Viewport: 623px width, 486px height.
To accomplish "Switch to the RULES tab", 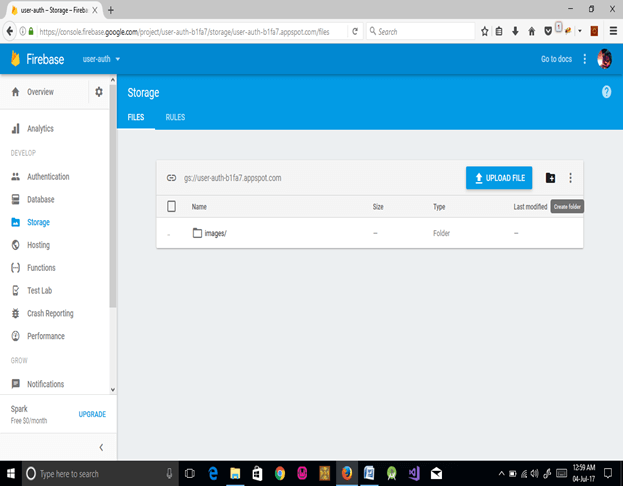I will (175, 117).
